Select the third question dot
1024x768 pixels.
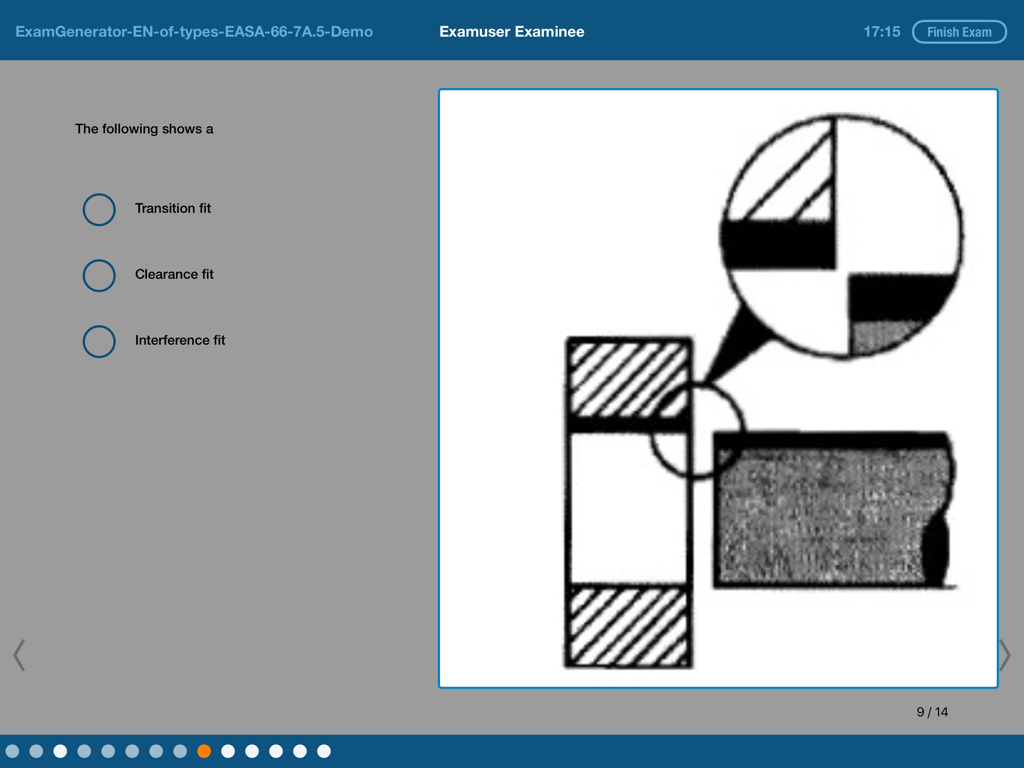point(61,749)
